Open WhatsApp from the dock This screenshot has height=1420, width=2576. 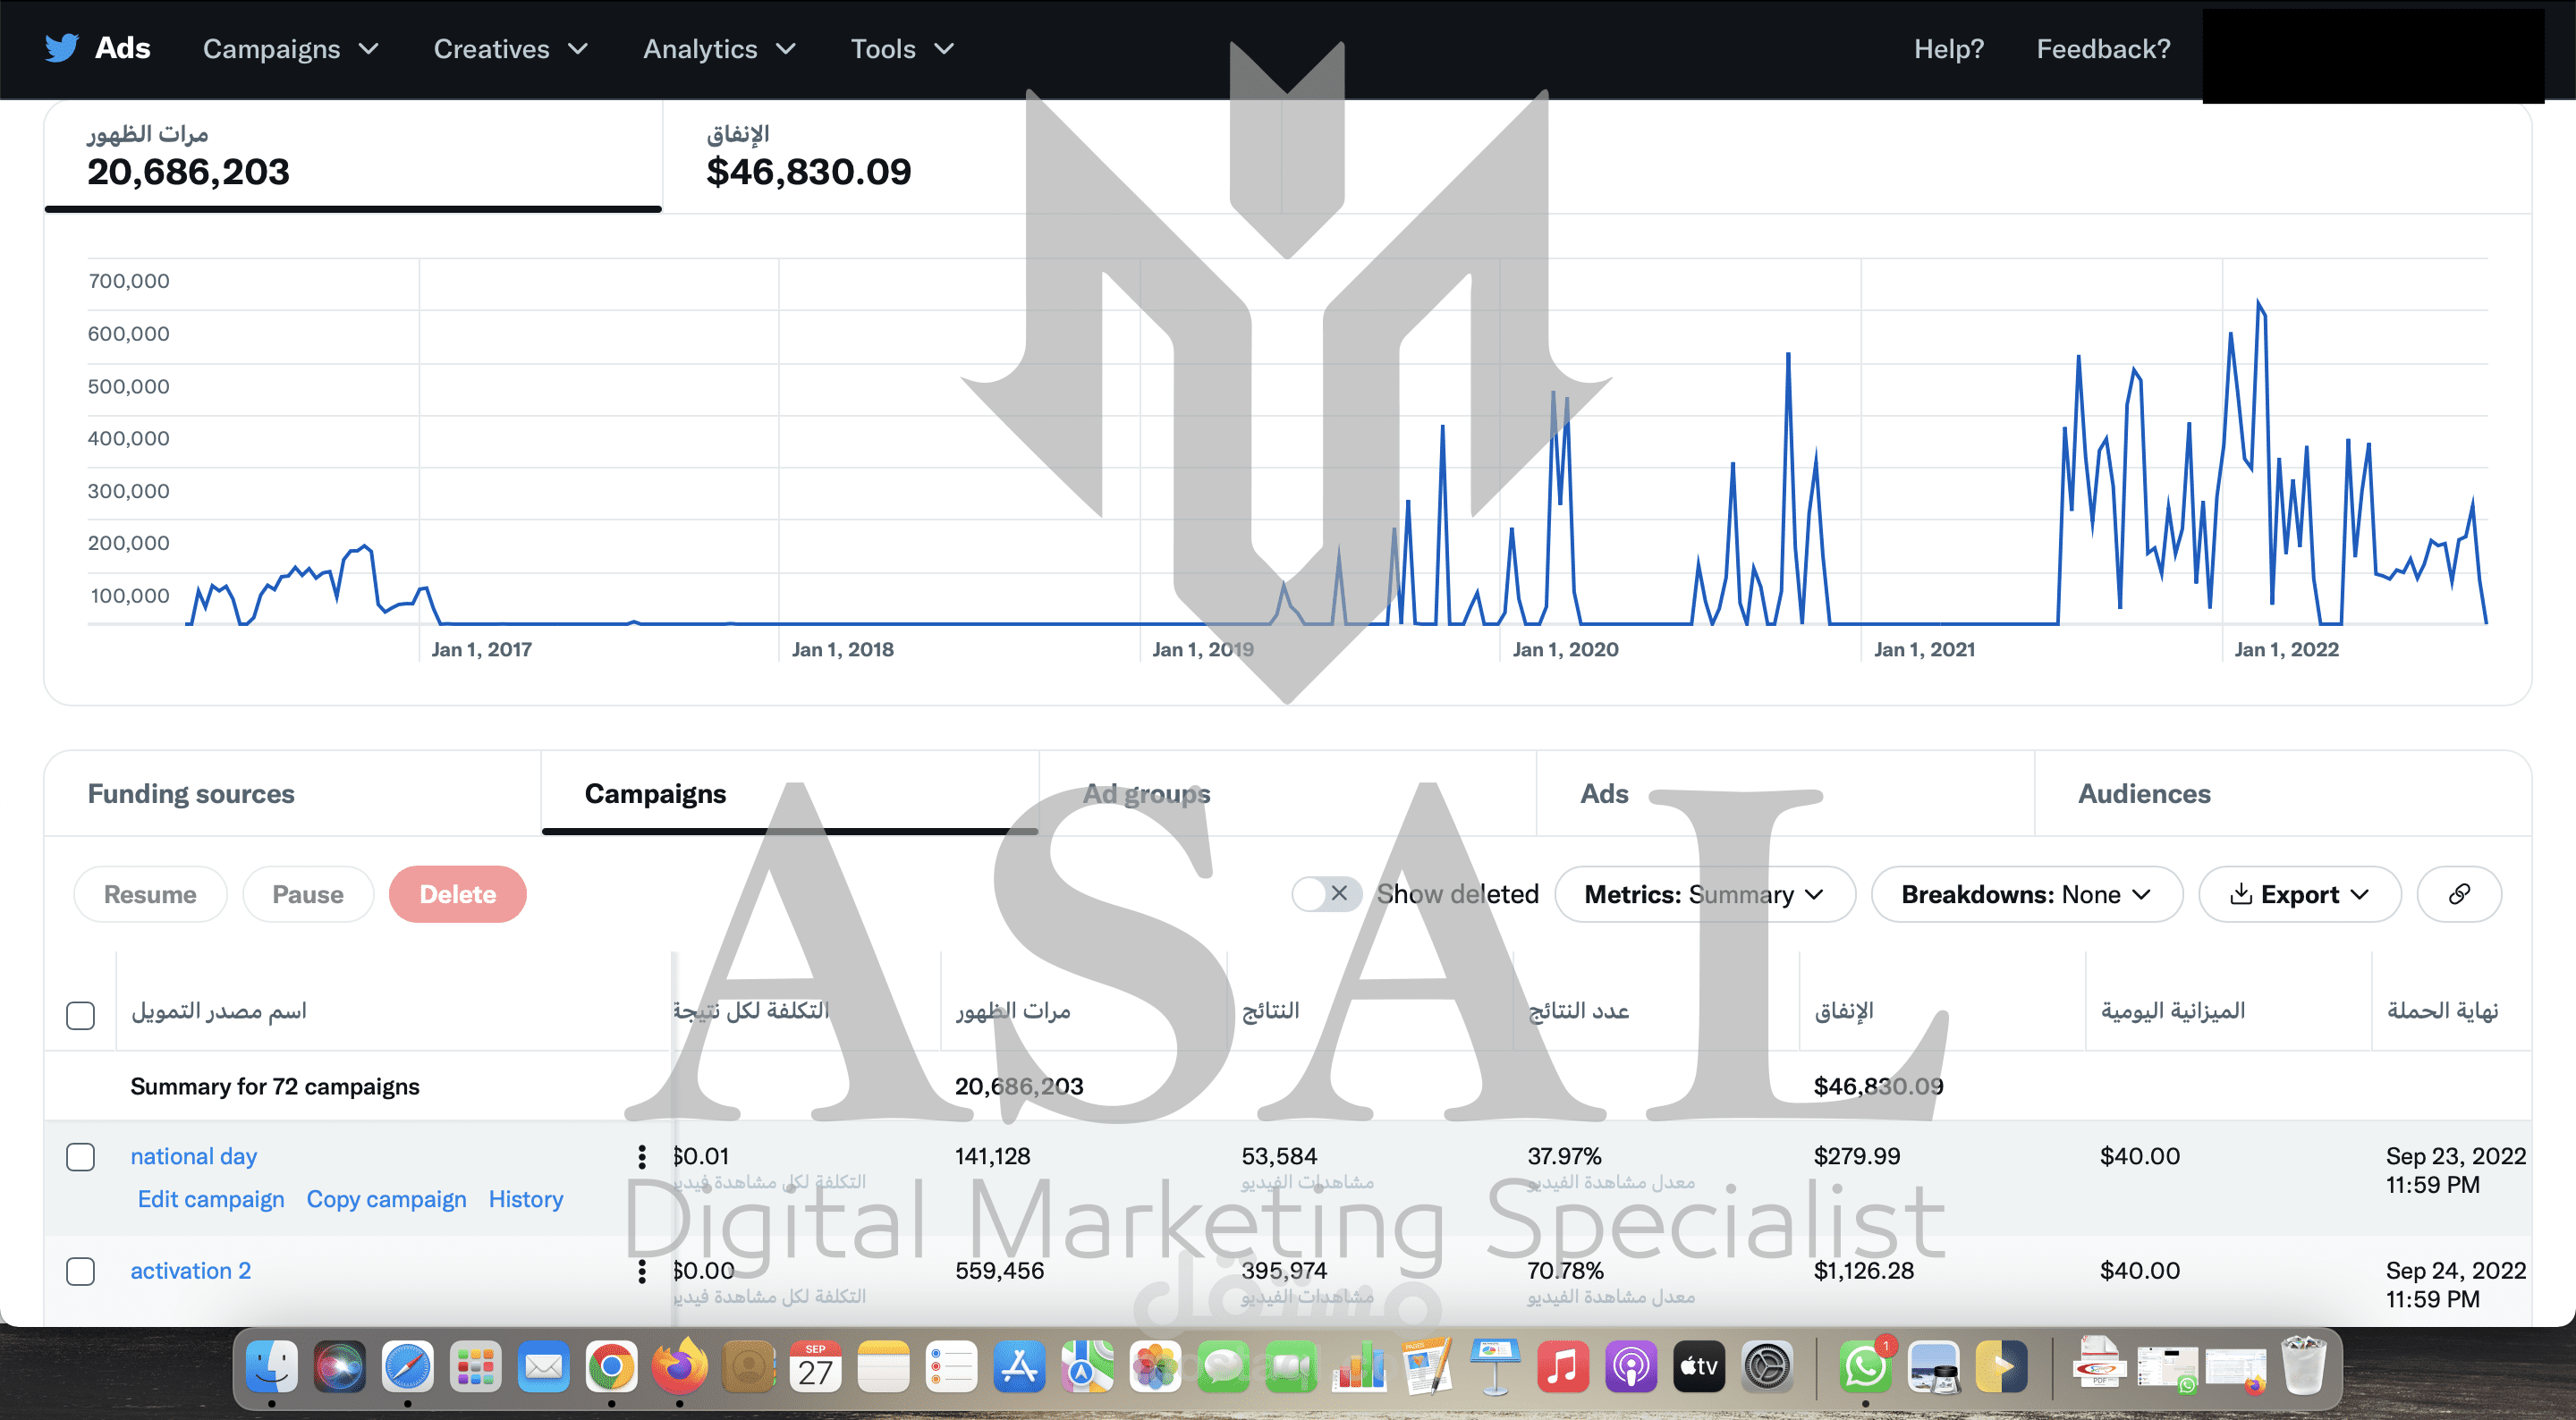[x=1864, y=1367]
